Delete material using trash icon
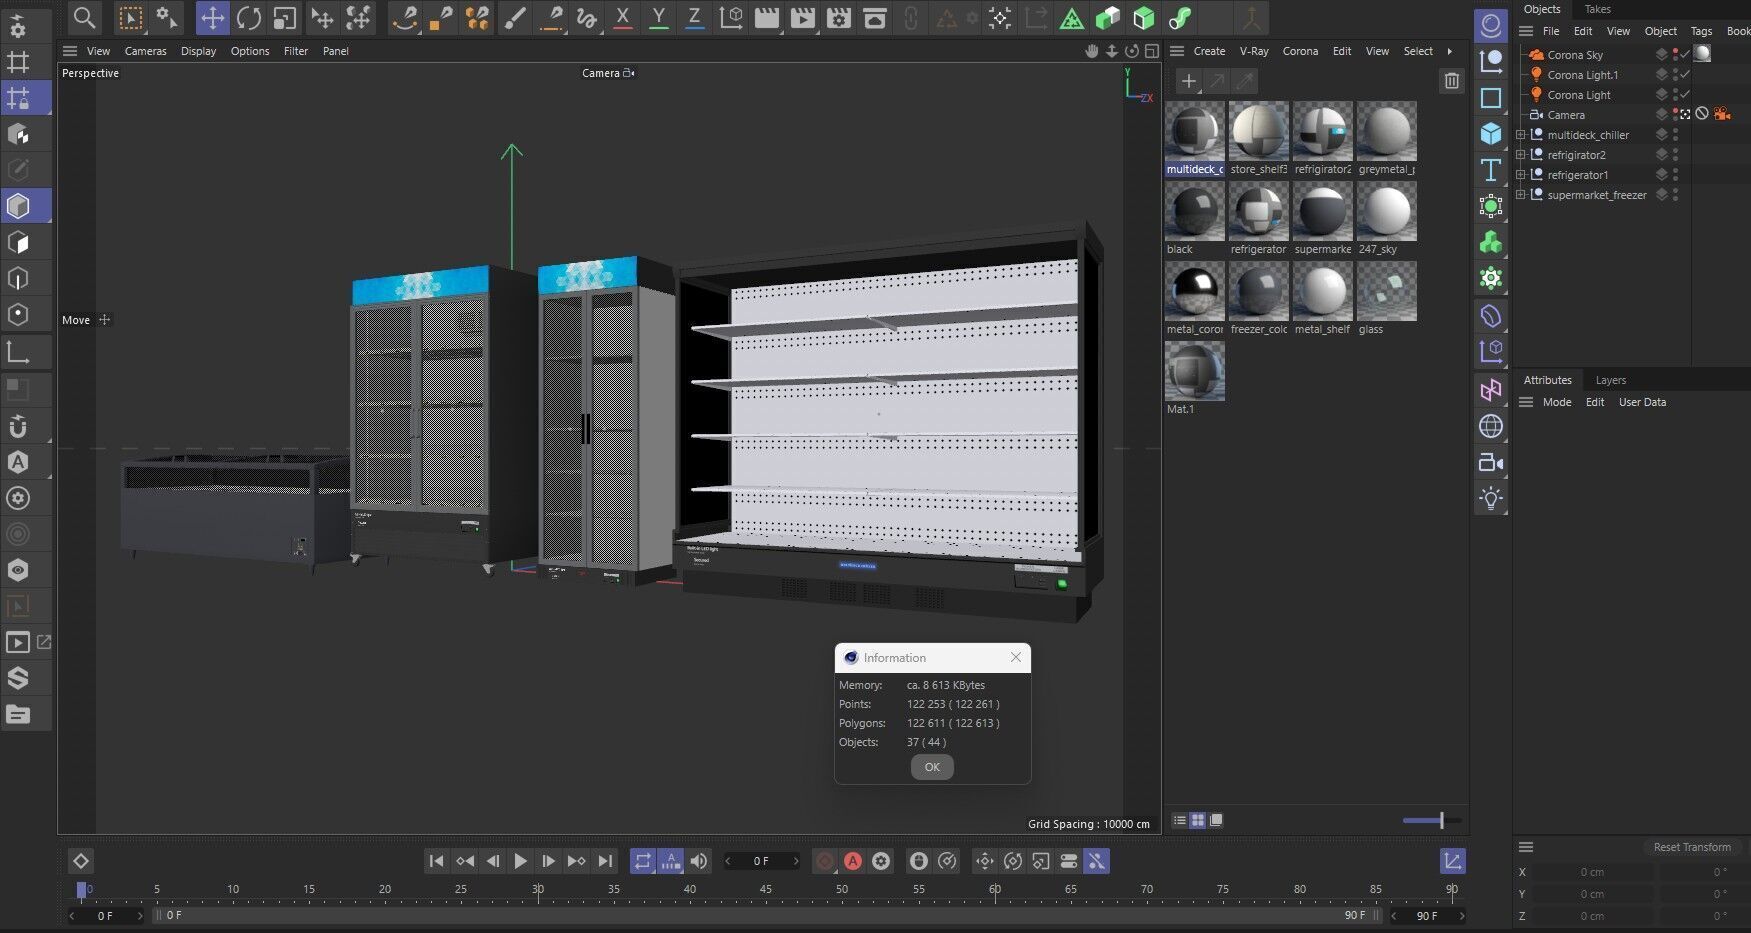The width and height of the screenshot is (1751, 933). point(1452,81)
